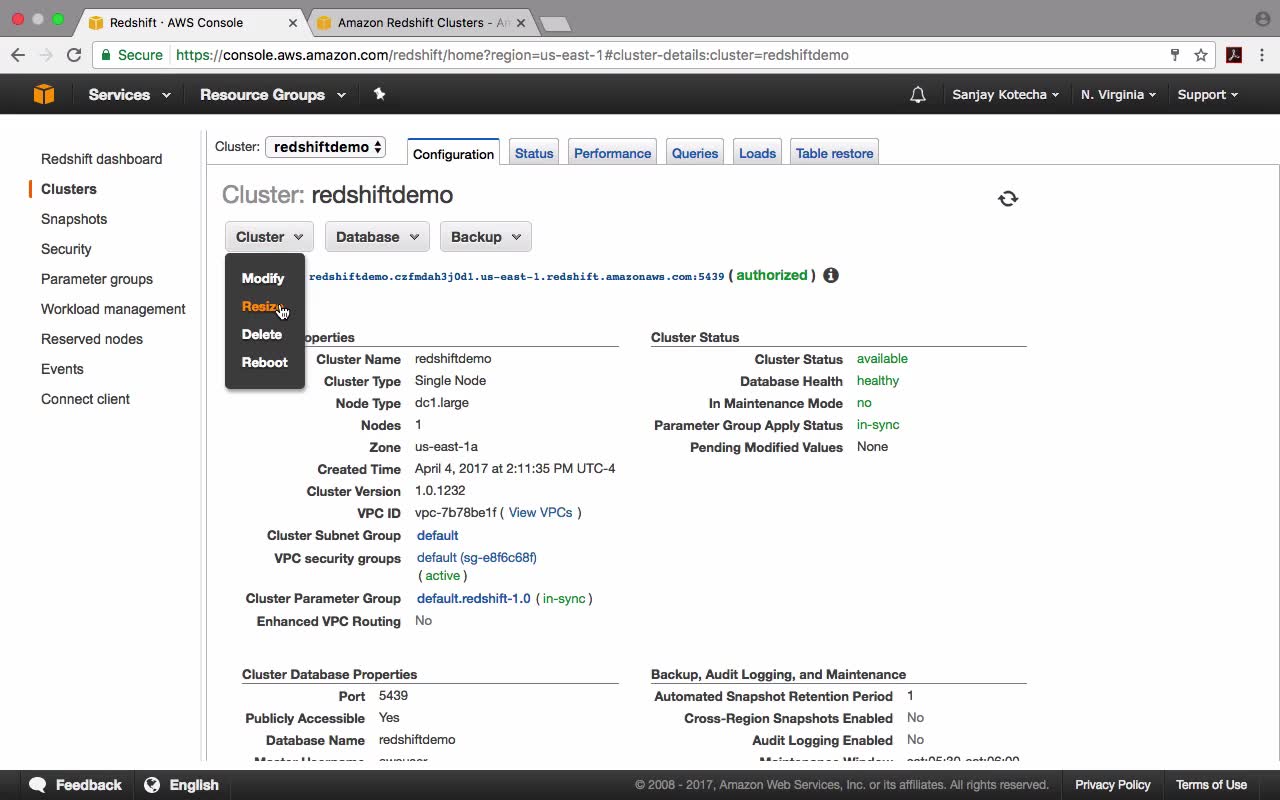Open the Terms of Use link
The height and width of the screenshot is (800, 1280).
[1211, 785]
